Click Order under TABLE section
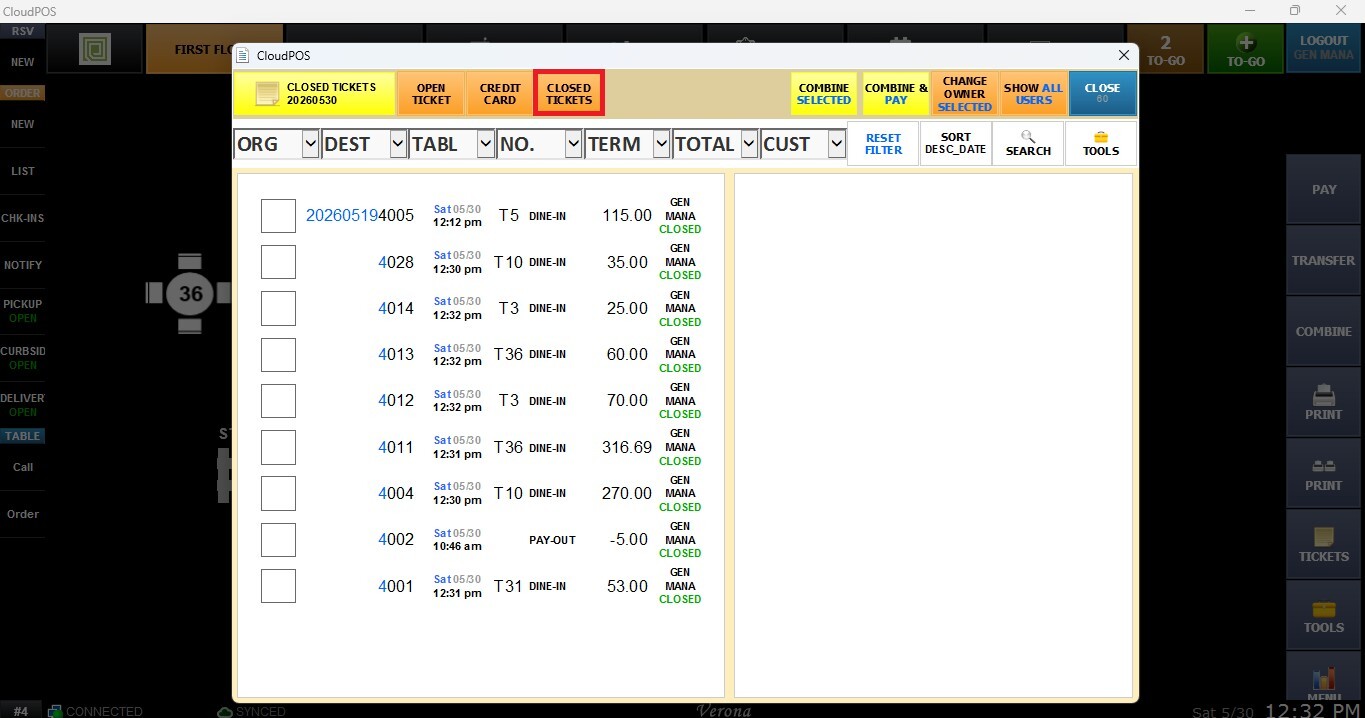This screenshot has width=1365, height=718. [22, 514]
